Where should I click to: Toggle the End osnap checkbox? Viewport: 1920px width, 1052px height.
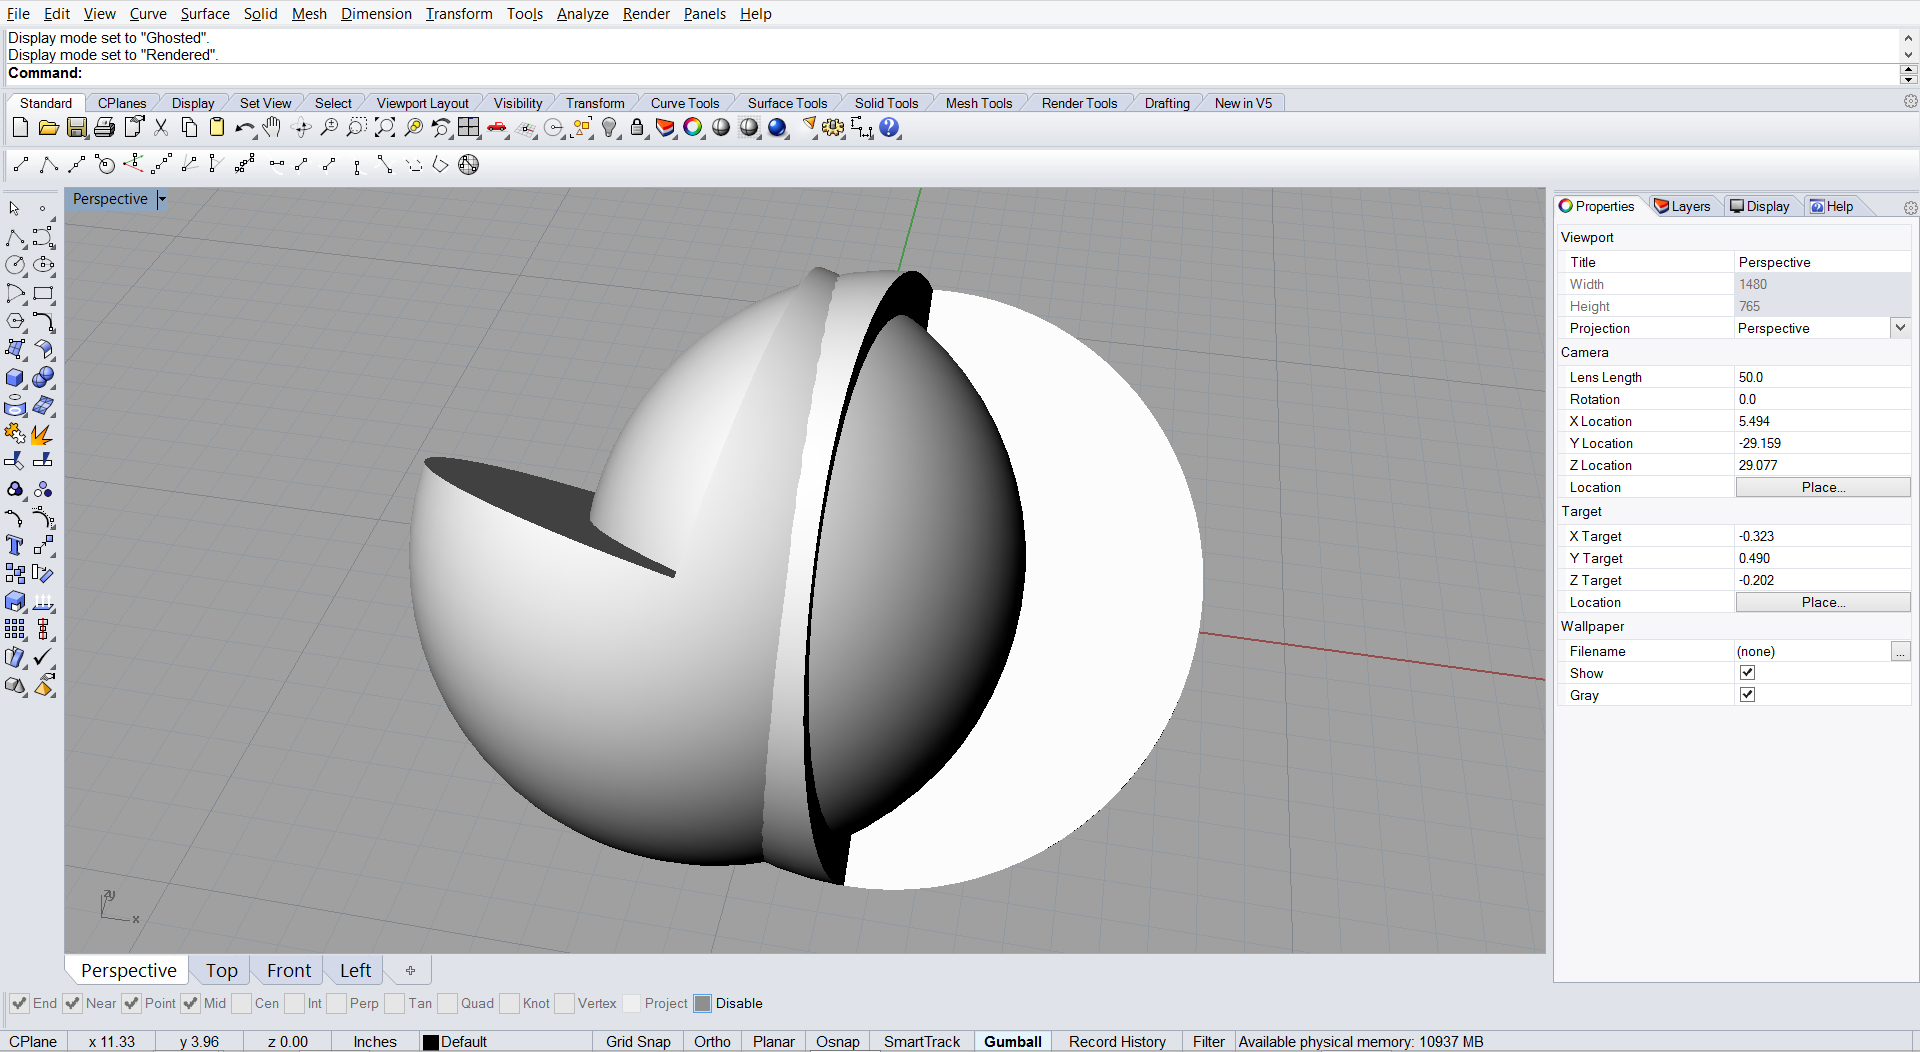[x=20, y=1003]
